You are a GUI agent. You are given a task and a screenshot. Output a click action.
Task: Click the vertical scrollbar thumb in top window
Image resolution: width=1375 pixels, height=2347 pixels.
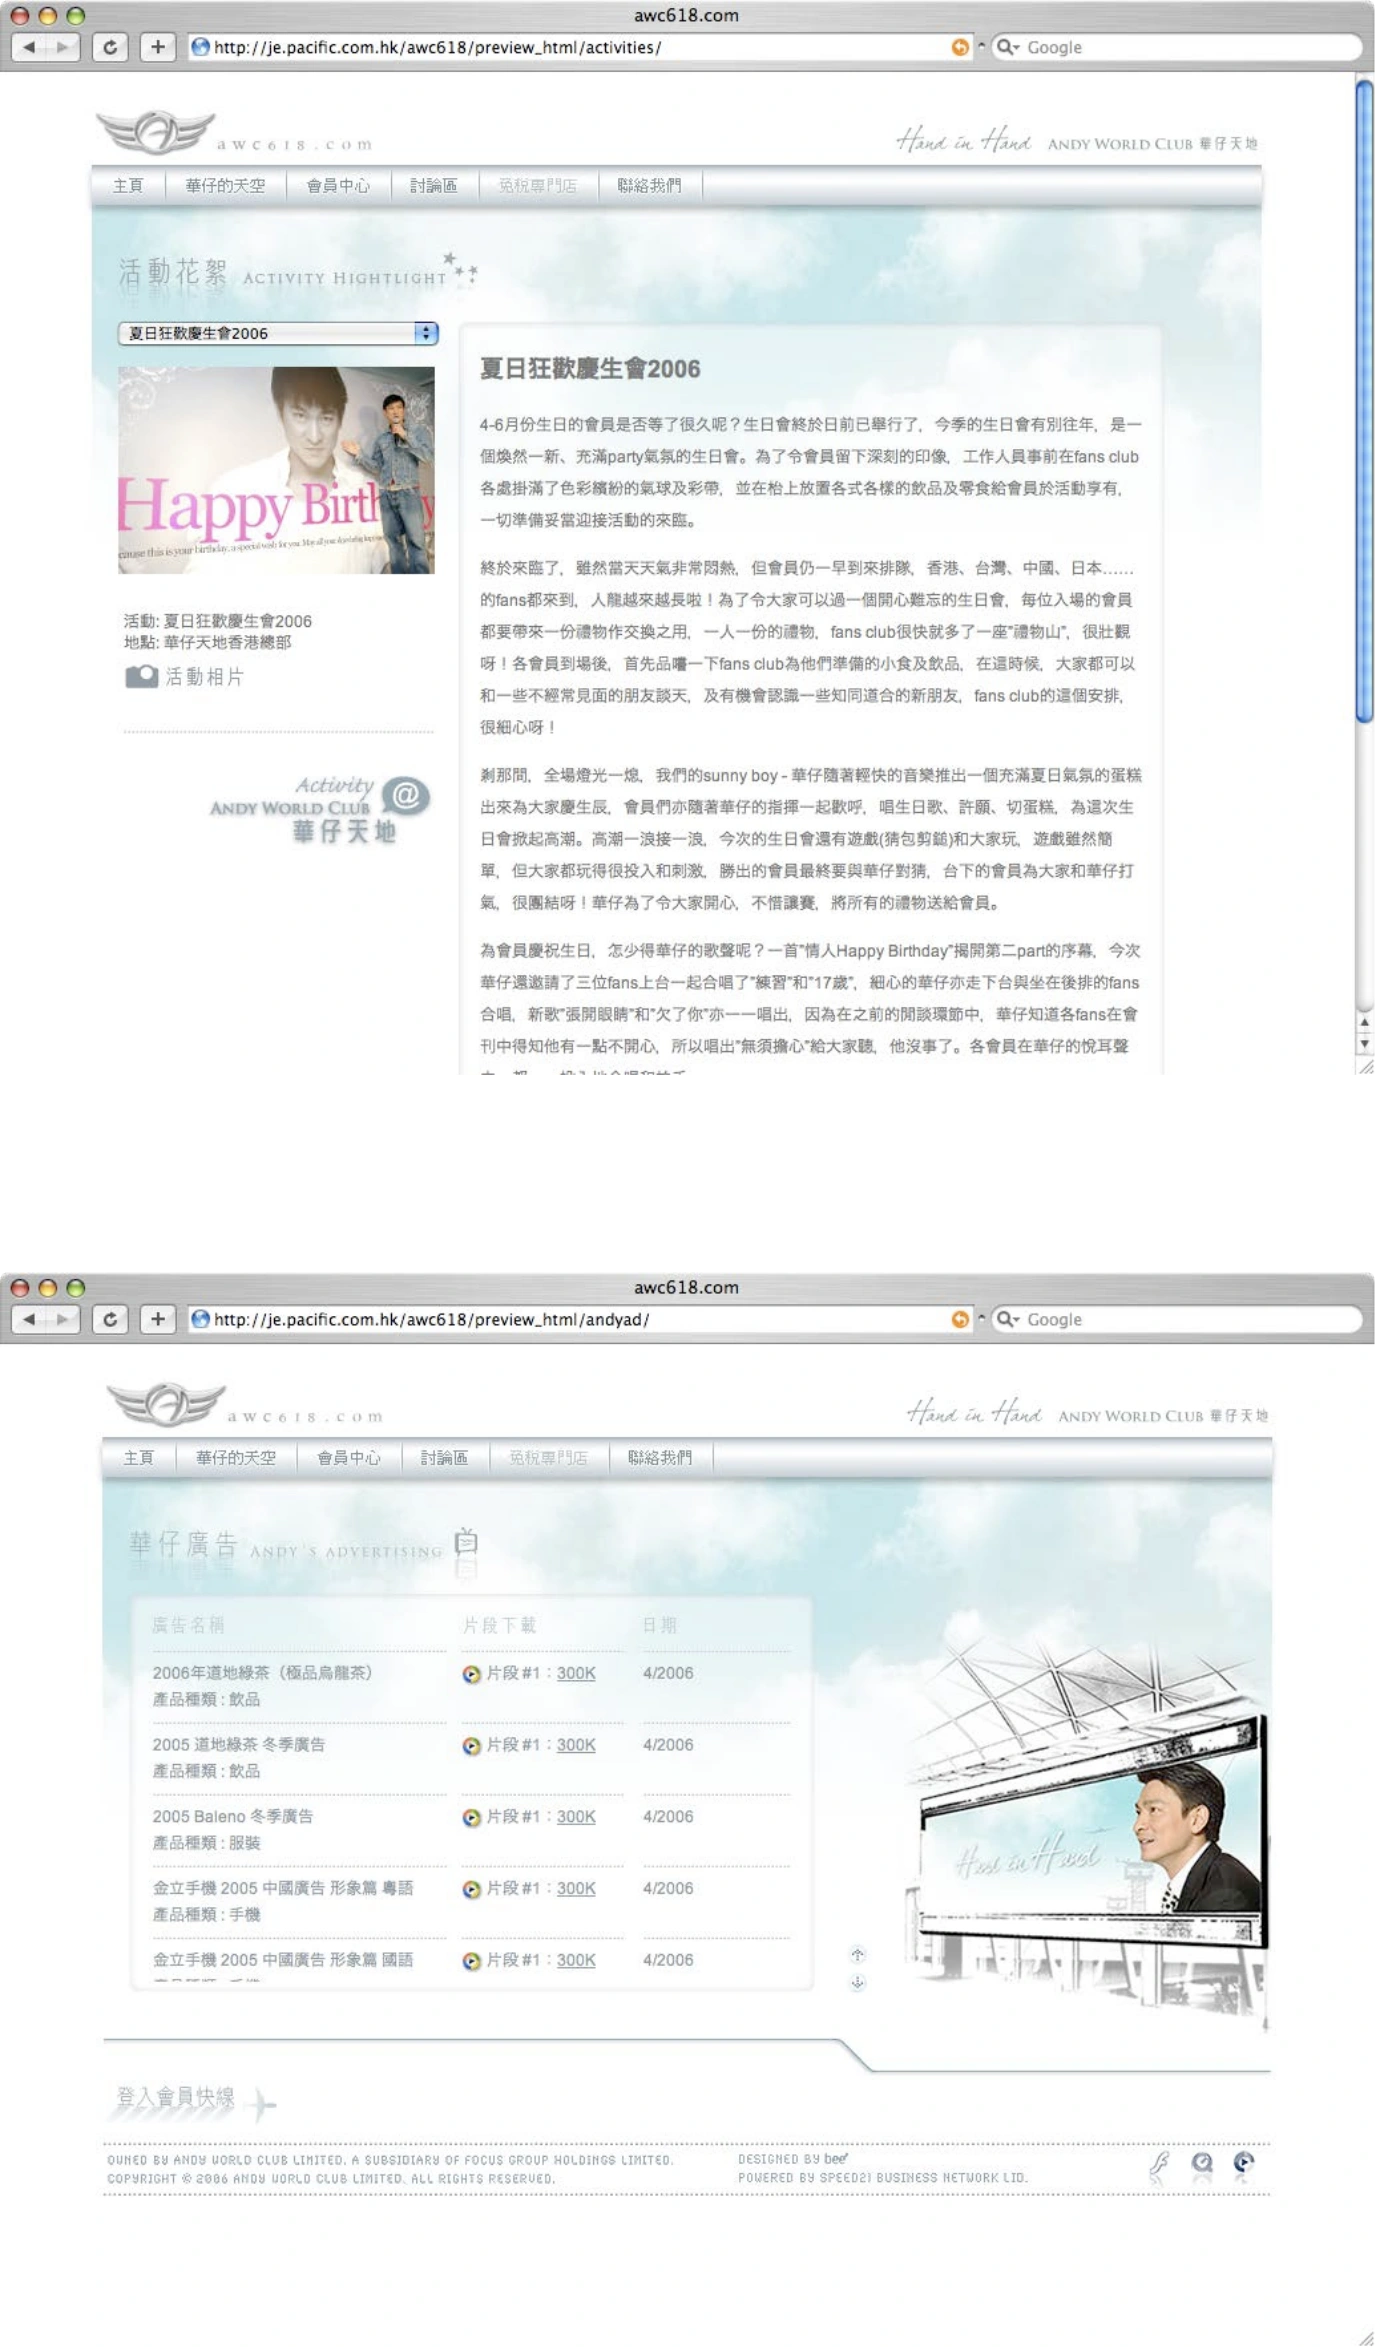1364,400
